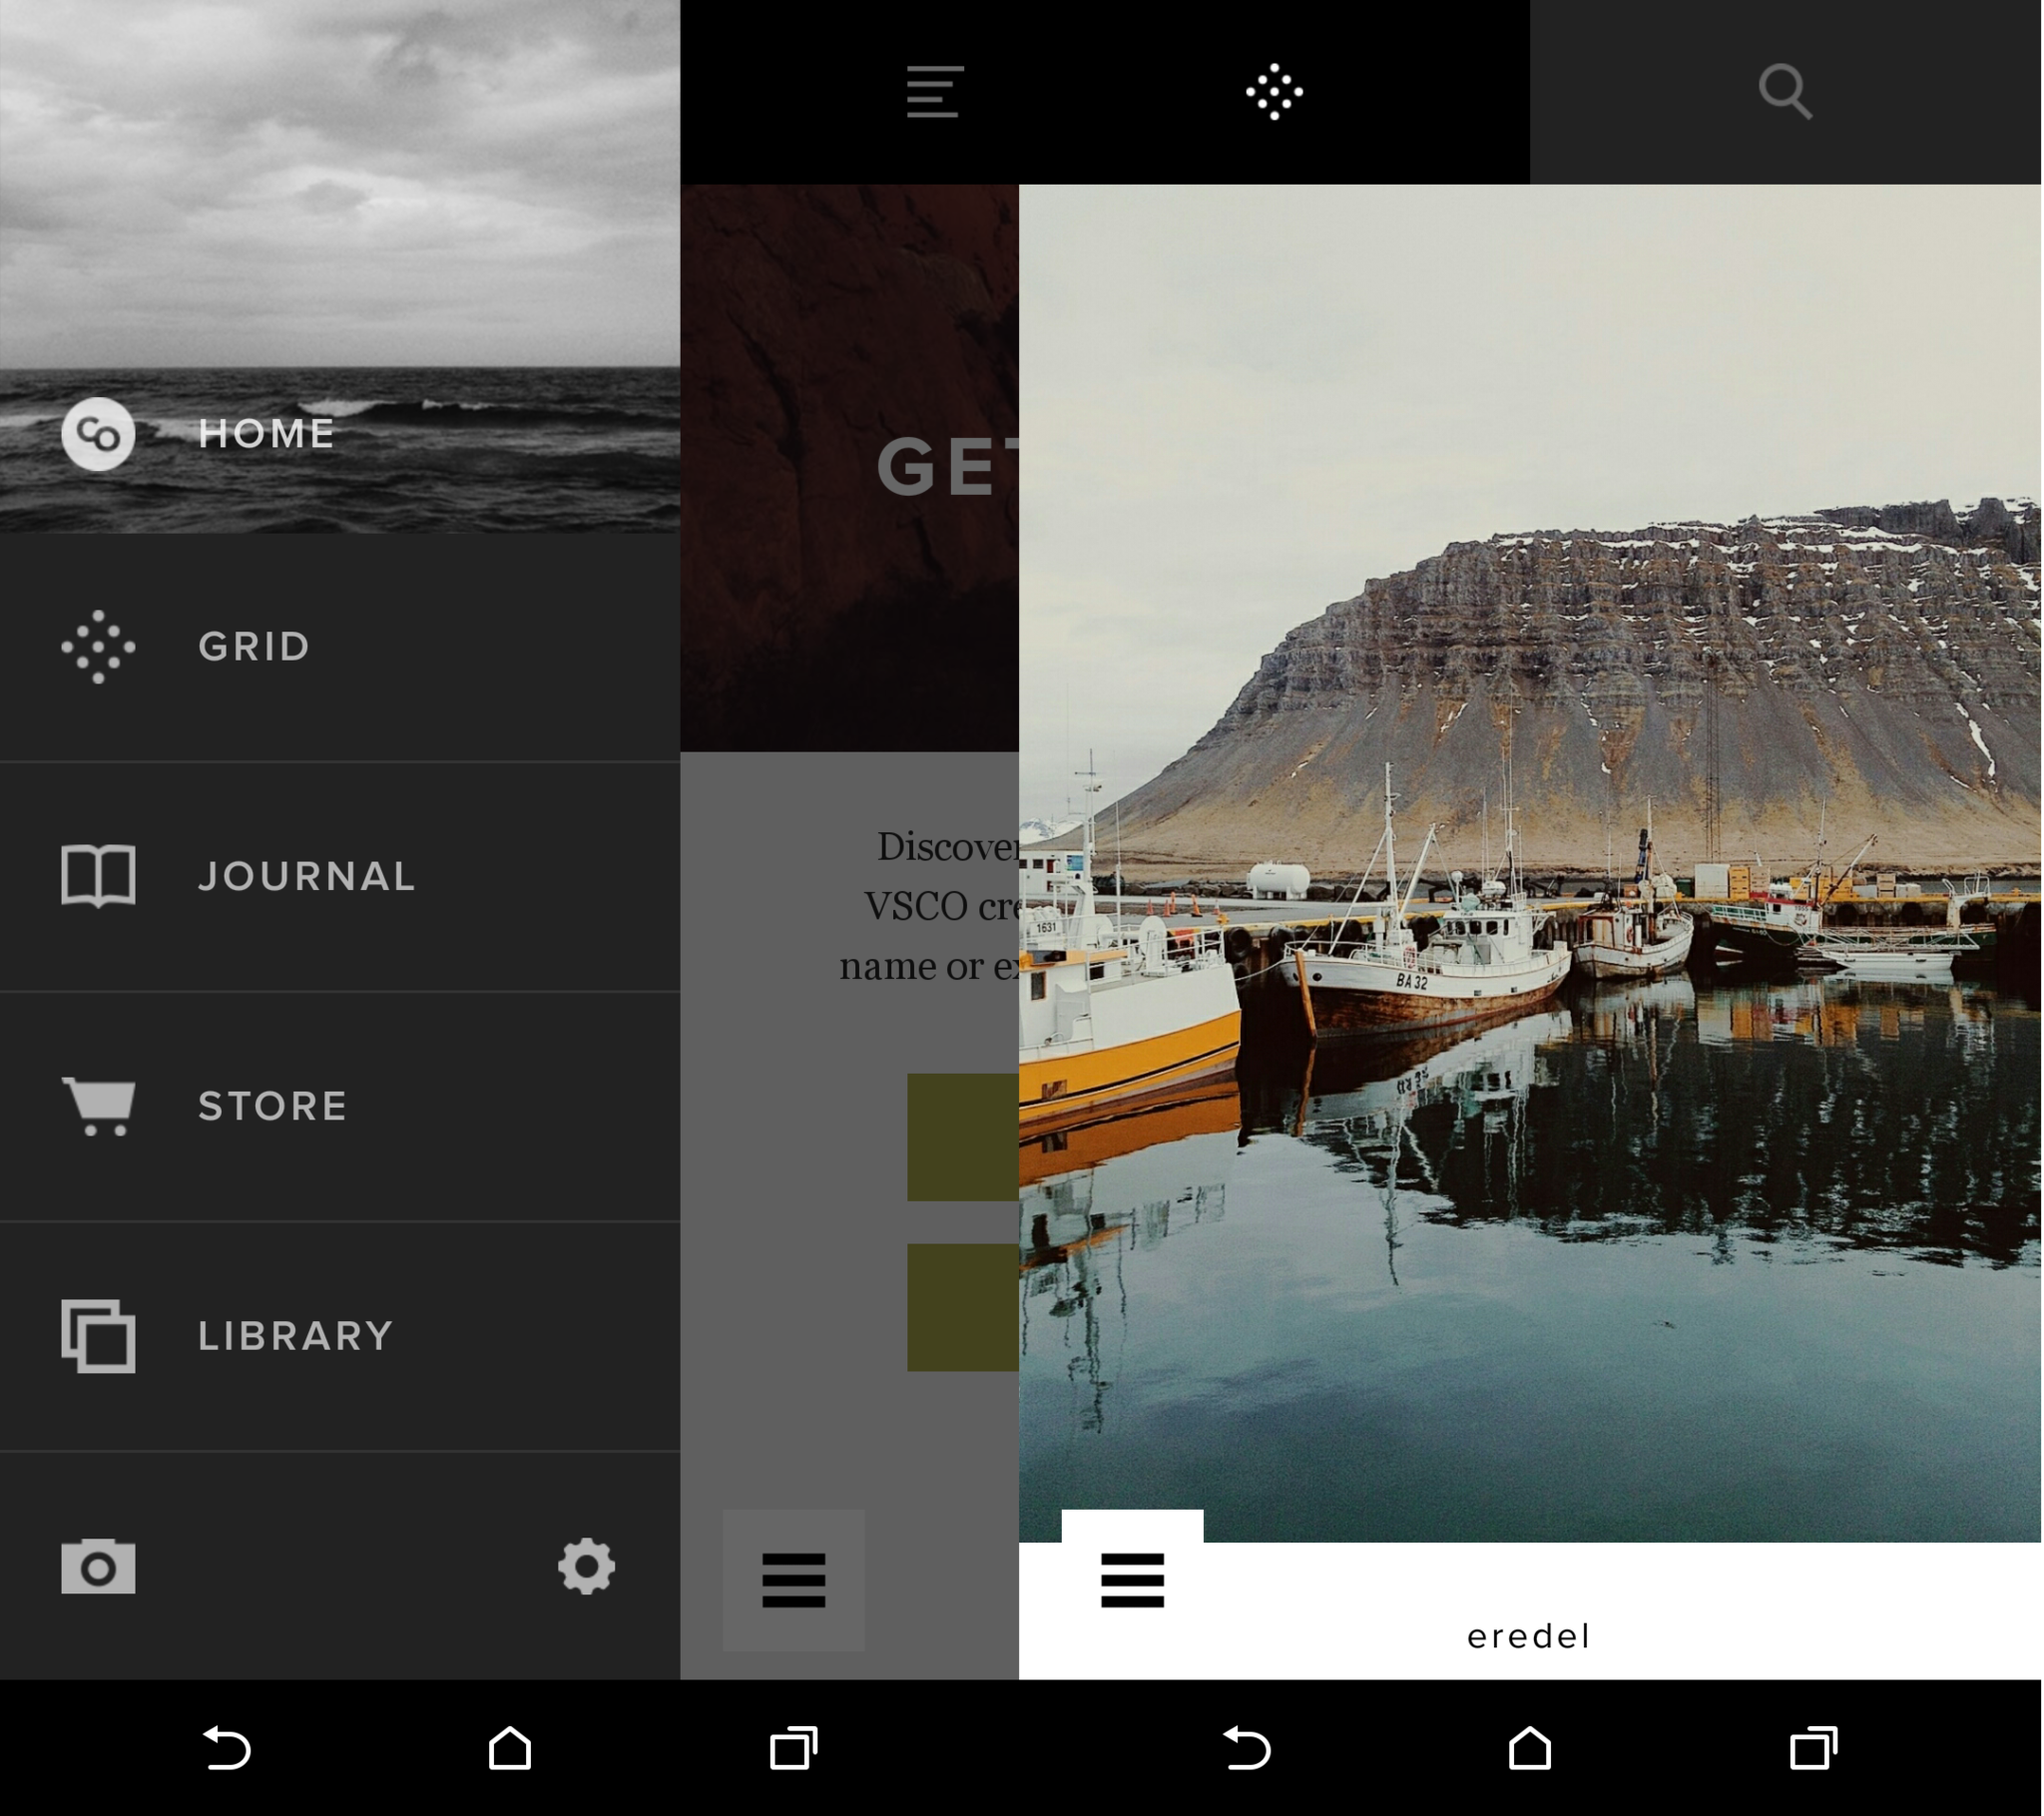Open Settings gear icon

584,1564
